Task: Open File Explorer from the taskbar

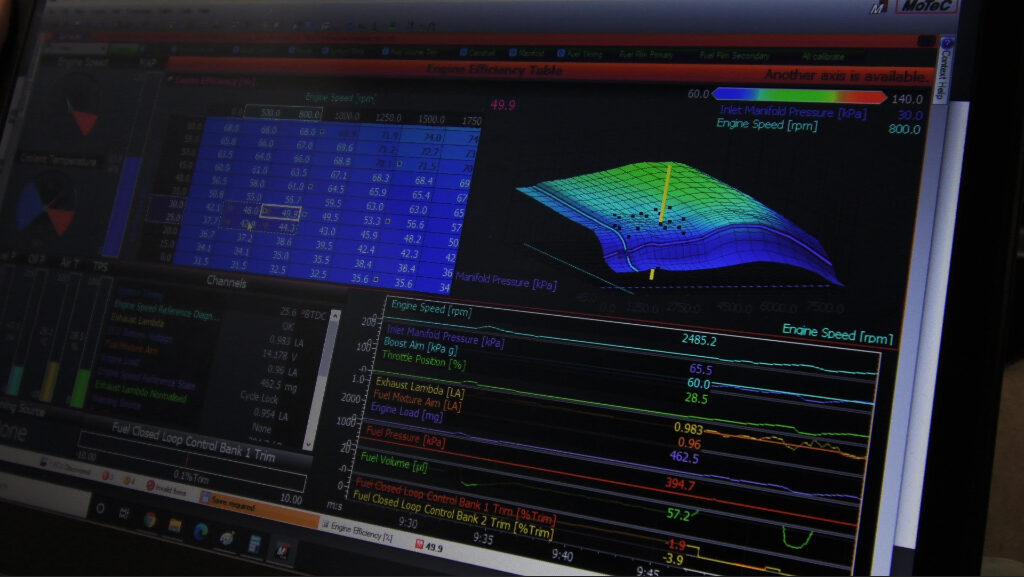Action: pos(174,526)
